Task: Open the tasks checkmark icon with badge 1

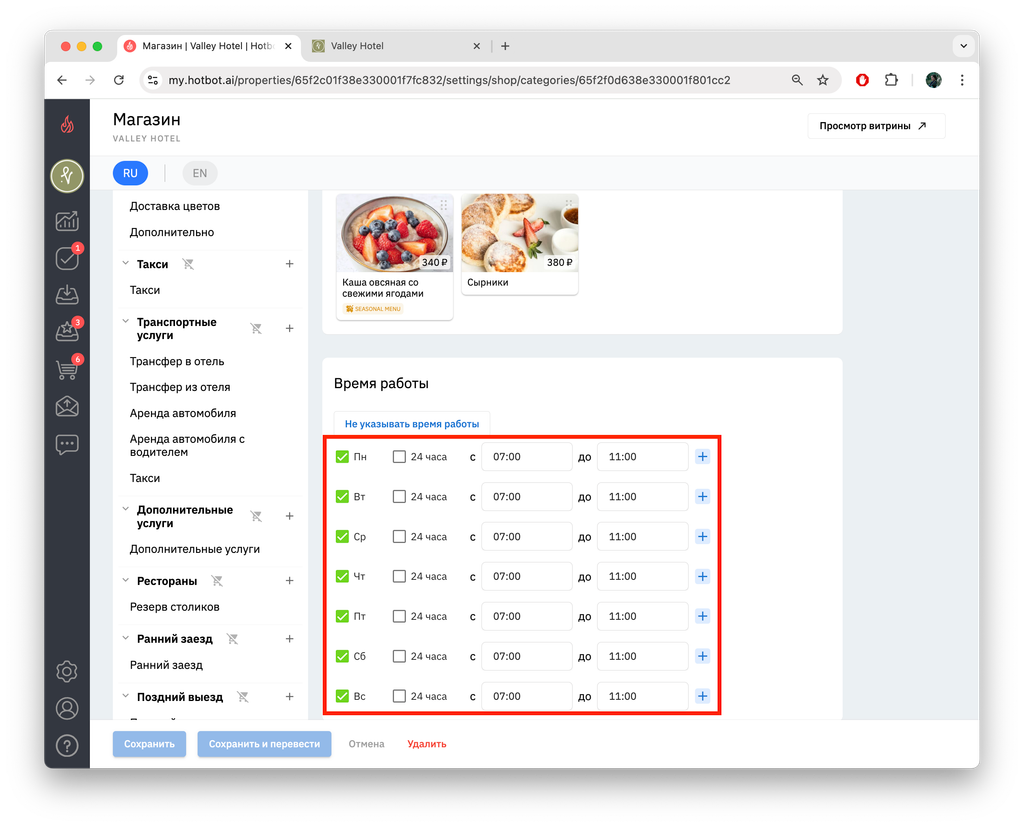Action: [x=67, y=258]
